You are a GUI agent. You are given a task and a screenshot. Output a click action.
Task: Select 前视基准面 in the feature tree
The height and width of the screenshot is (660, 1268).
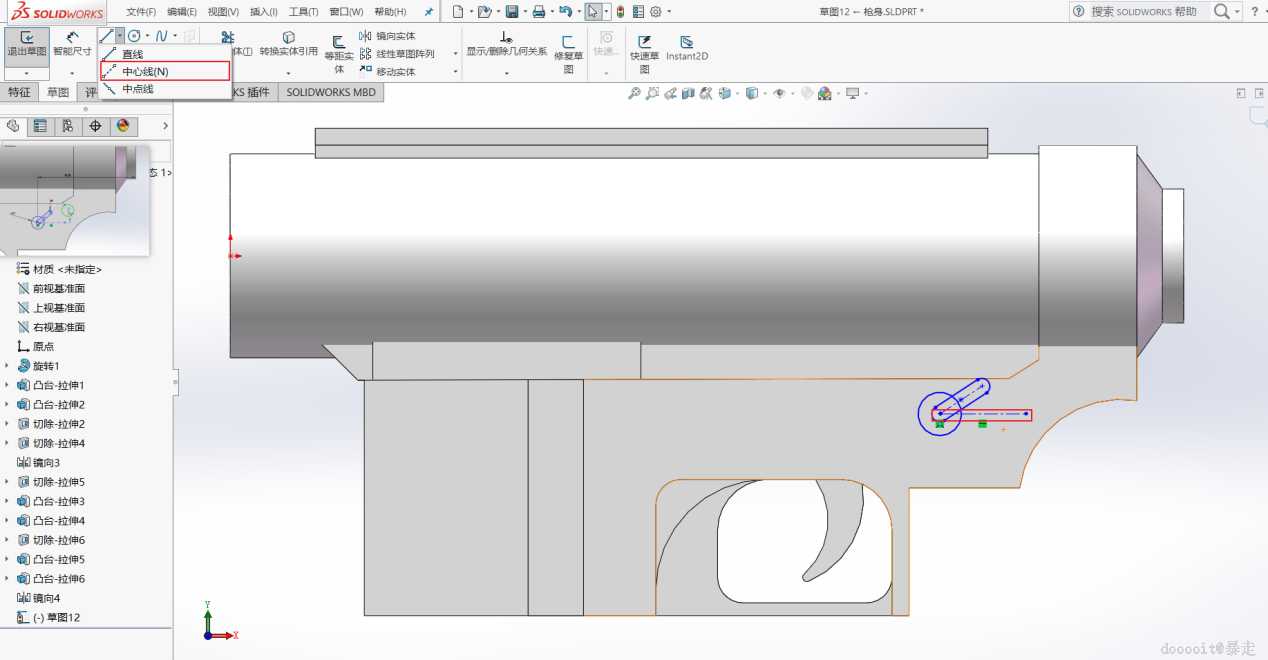(59, 289)
